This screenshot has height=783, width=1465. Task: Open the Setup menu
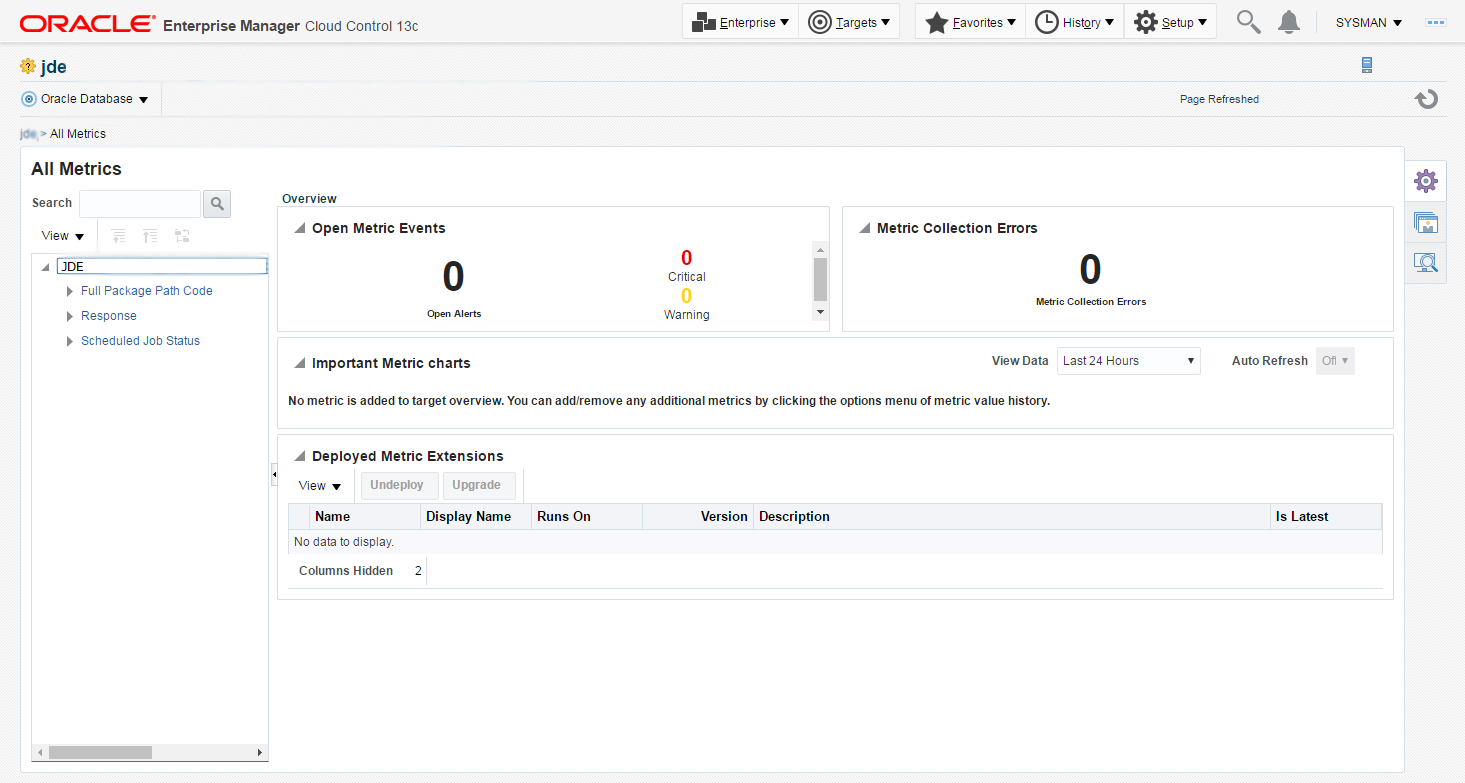1170,22
